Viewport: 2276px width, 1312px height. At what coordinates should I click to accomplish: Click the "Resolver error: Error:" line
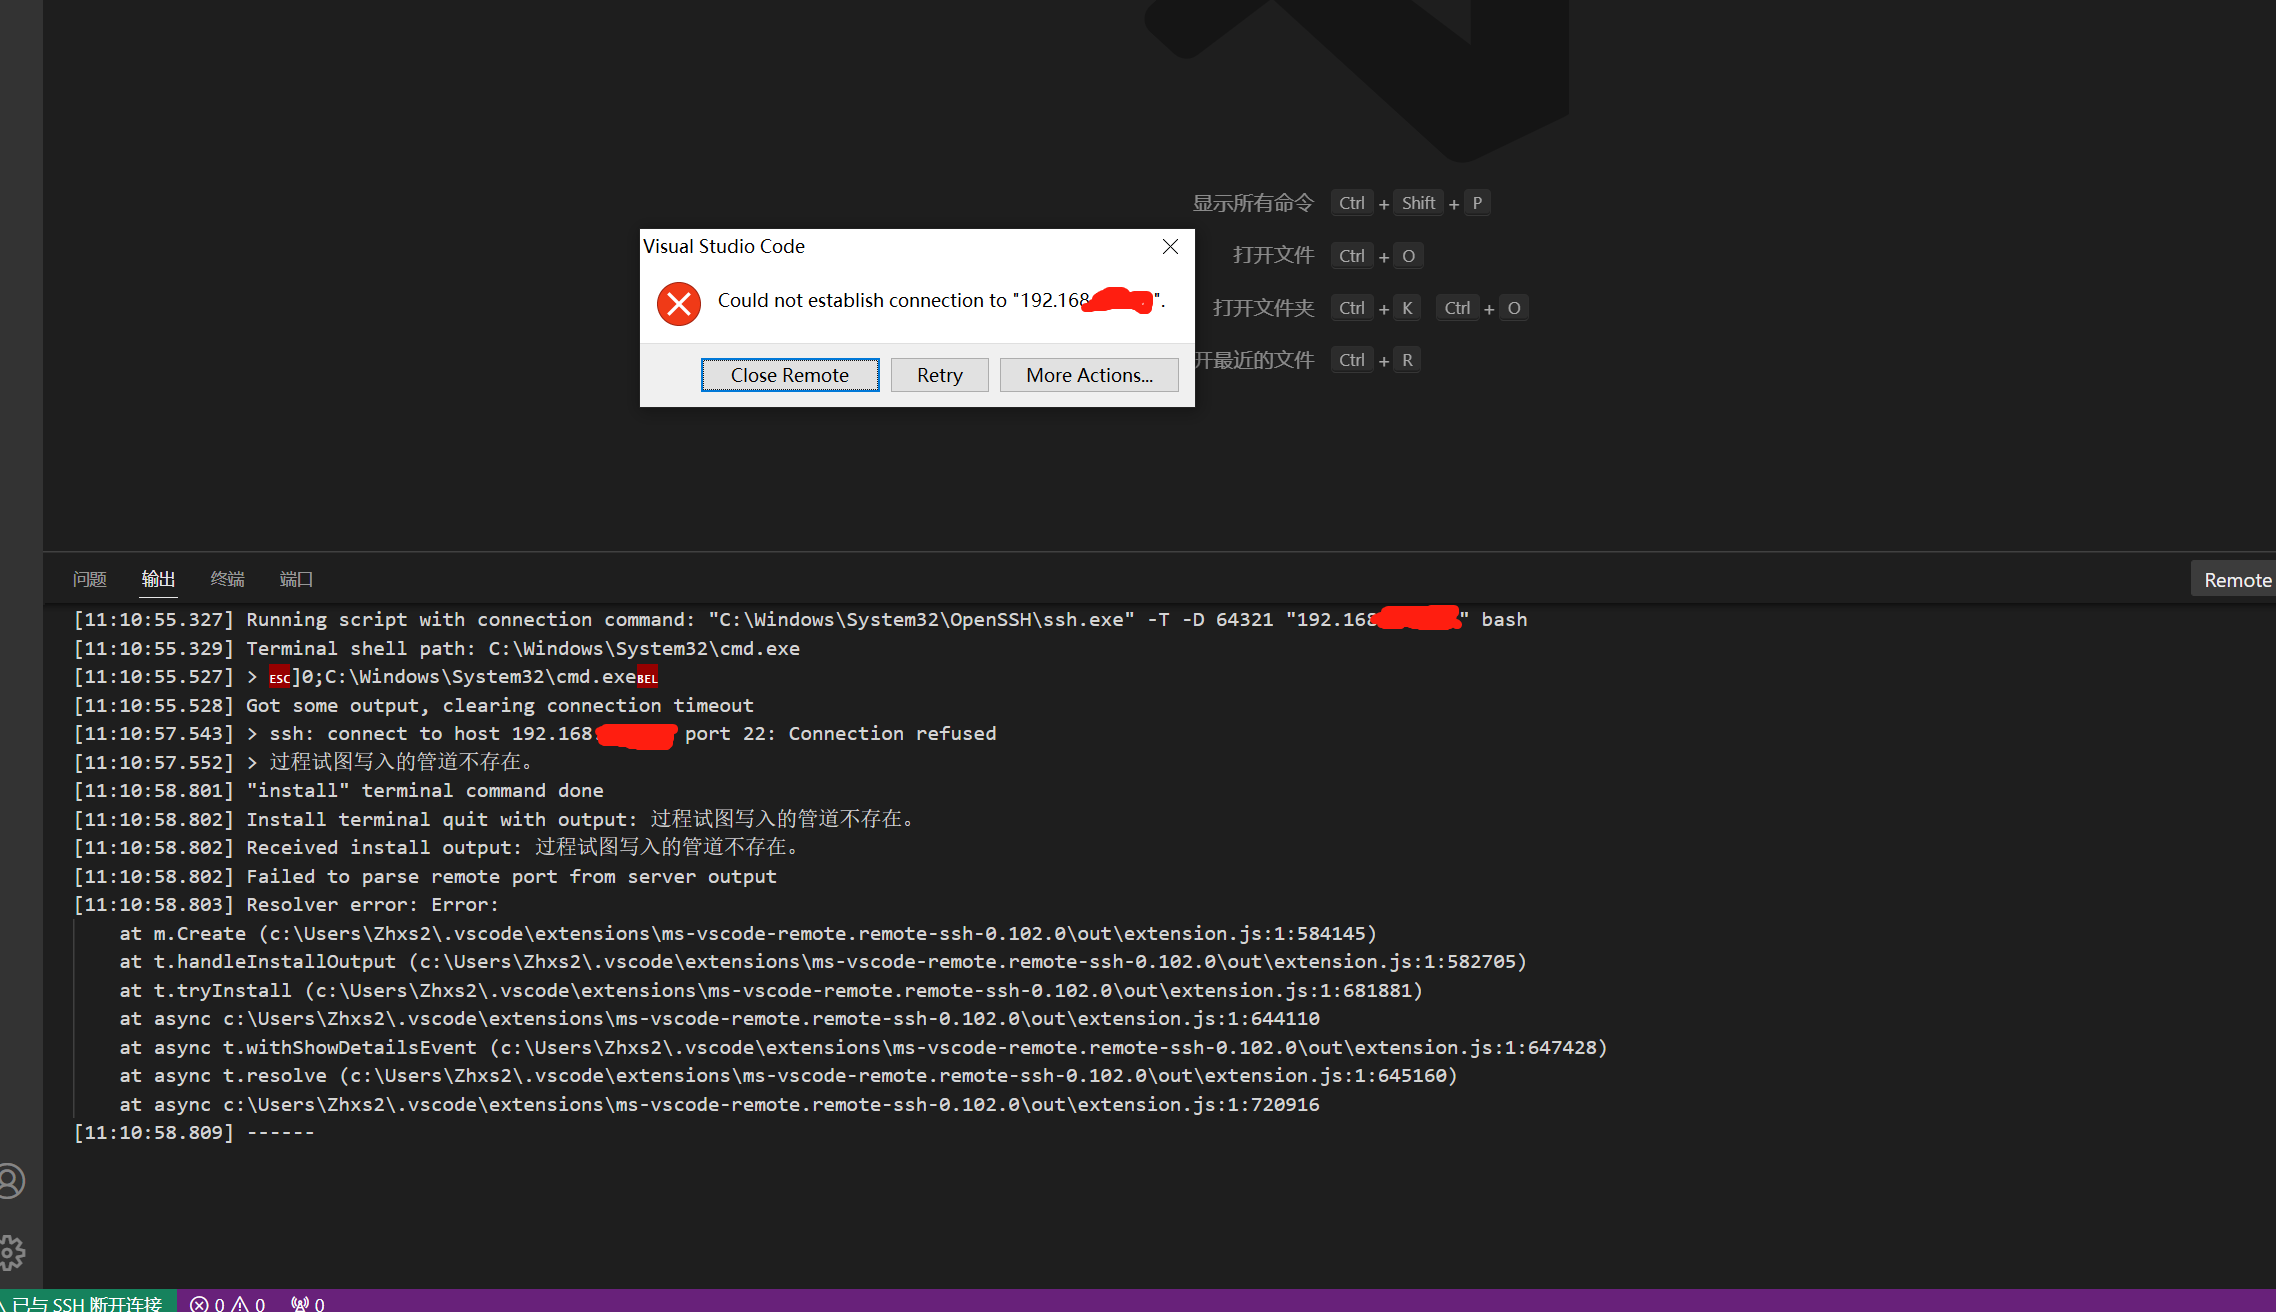point(287,904)
